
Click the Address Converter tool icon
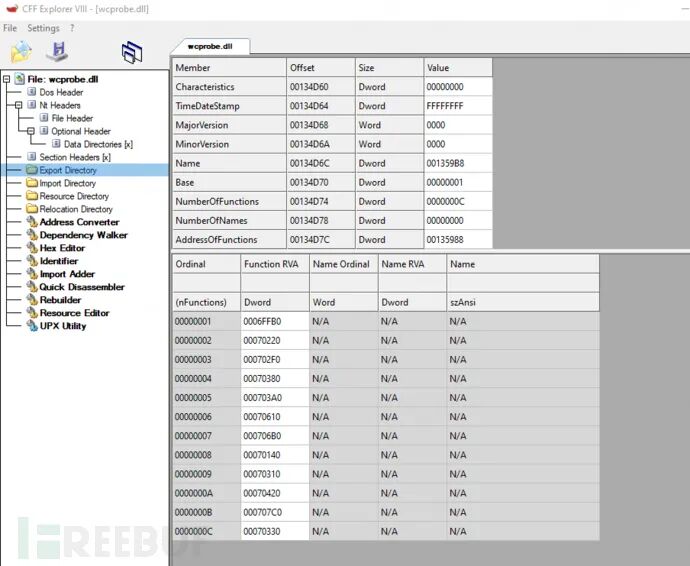[32, 222]
